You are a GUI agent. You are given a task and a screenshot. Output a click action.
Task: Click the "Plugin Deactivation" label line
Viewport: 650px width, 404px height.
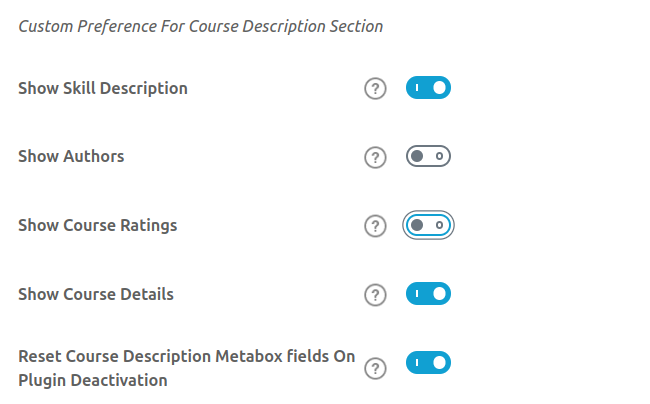[x=93, y=380]
